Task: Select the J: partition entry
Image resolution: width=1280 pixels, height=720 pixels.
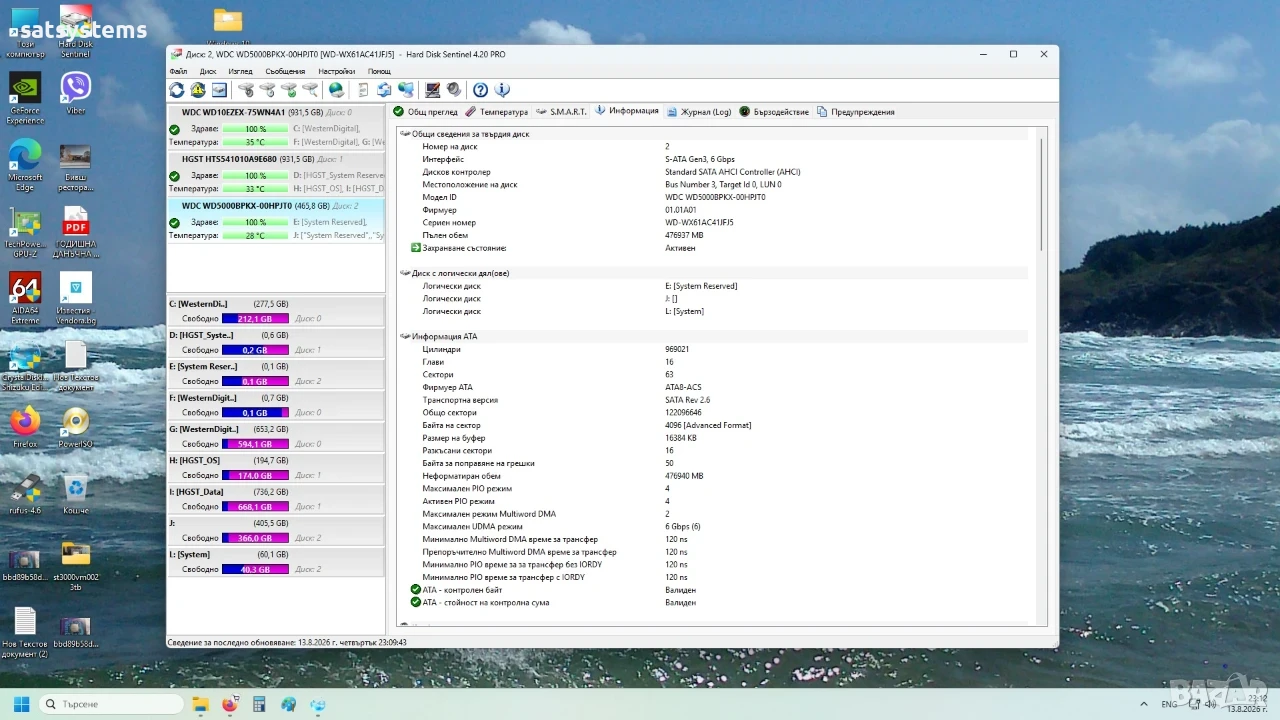Action: pyautogui.click(x=275, y=530)
